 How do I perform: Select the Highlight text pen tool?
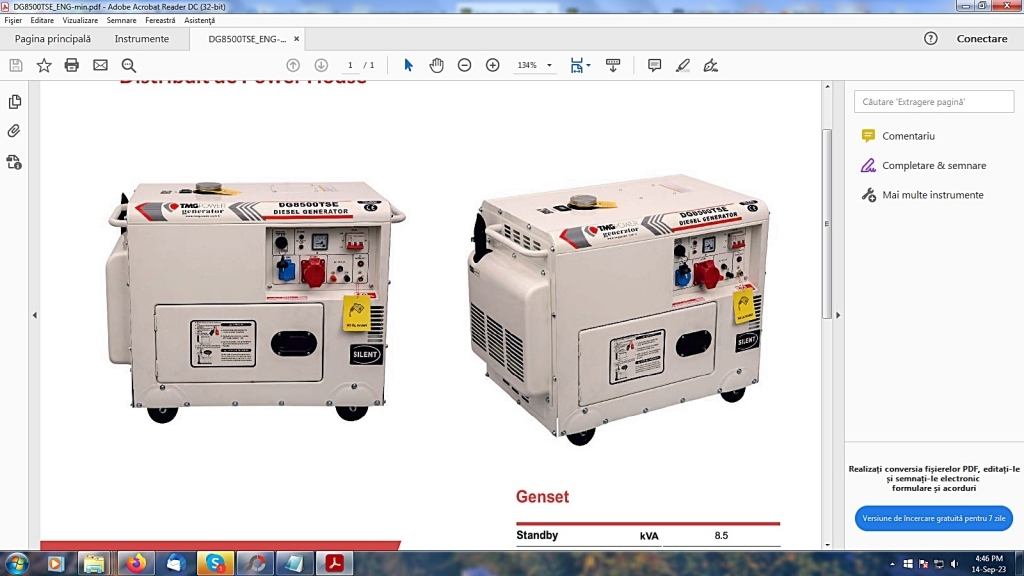[x=682, y=65]
